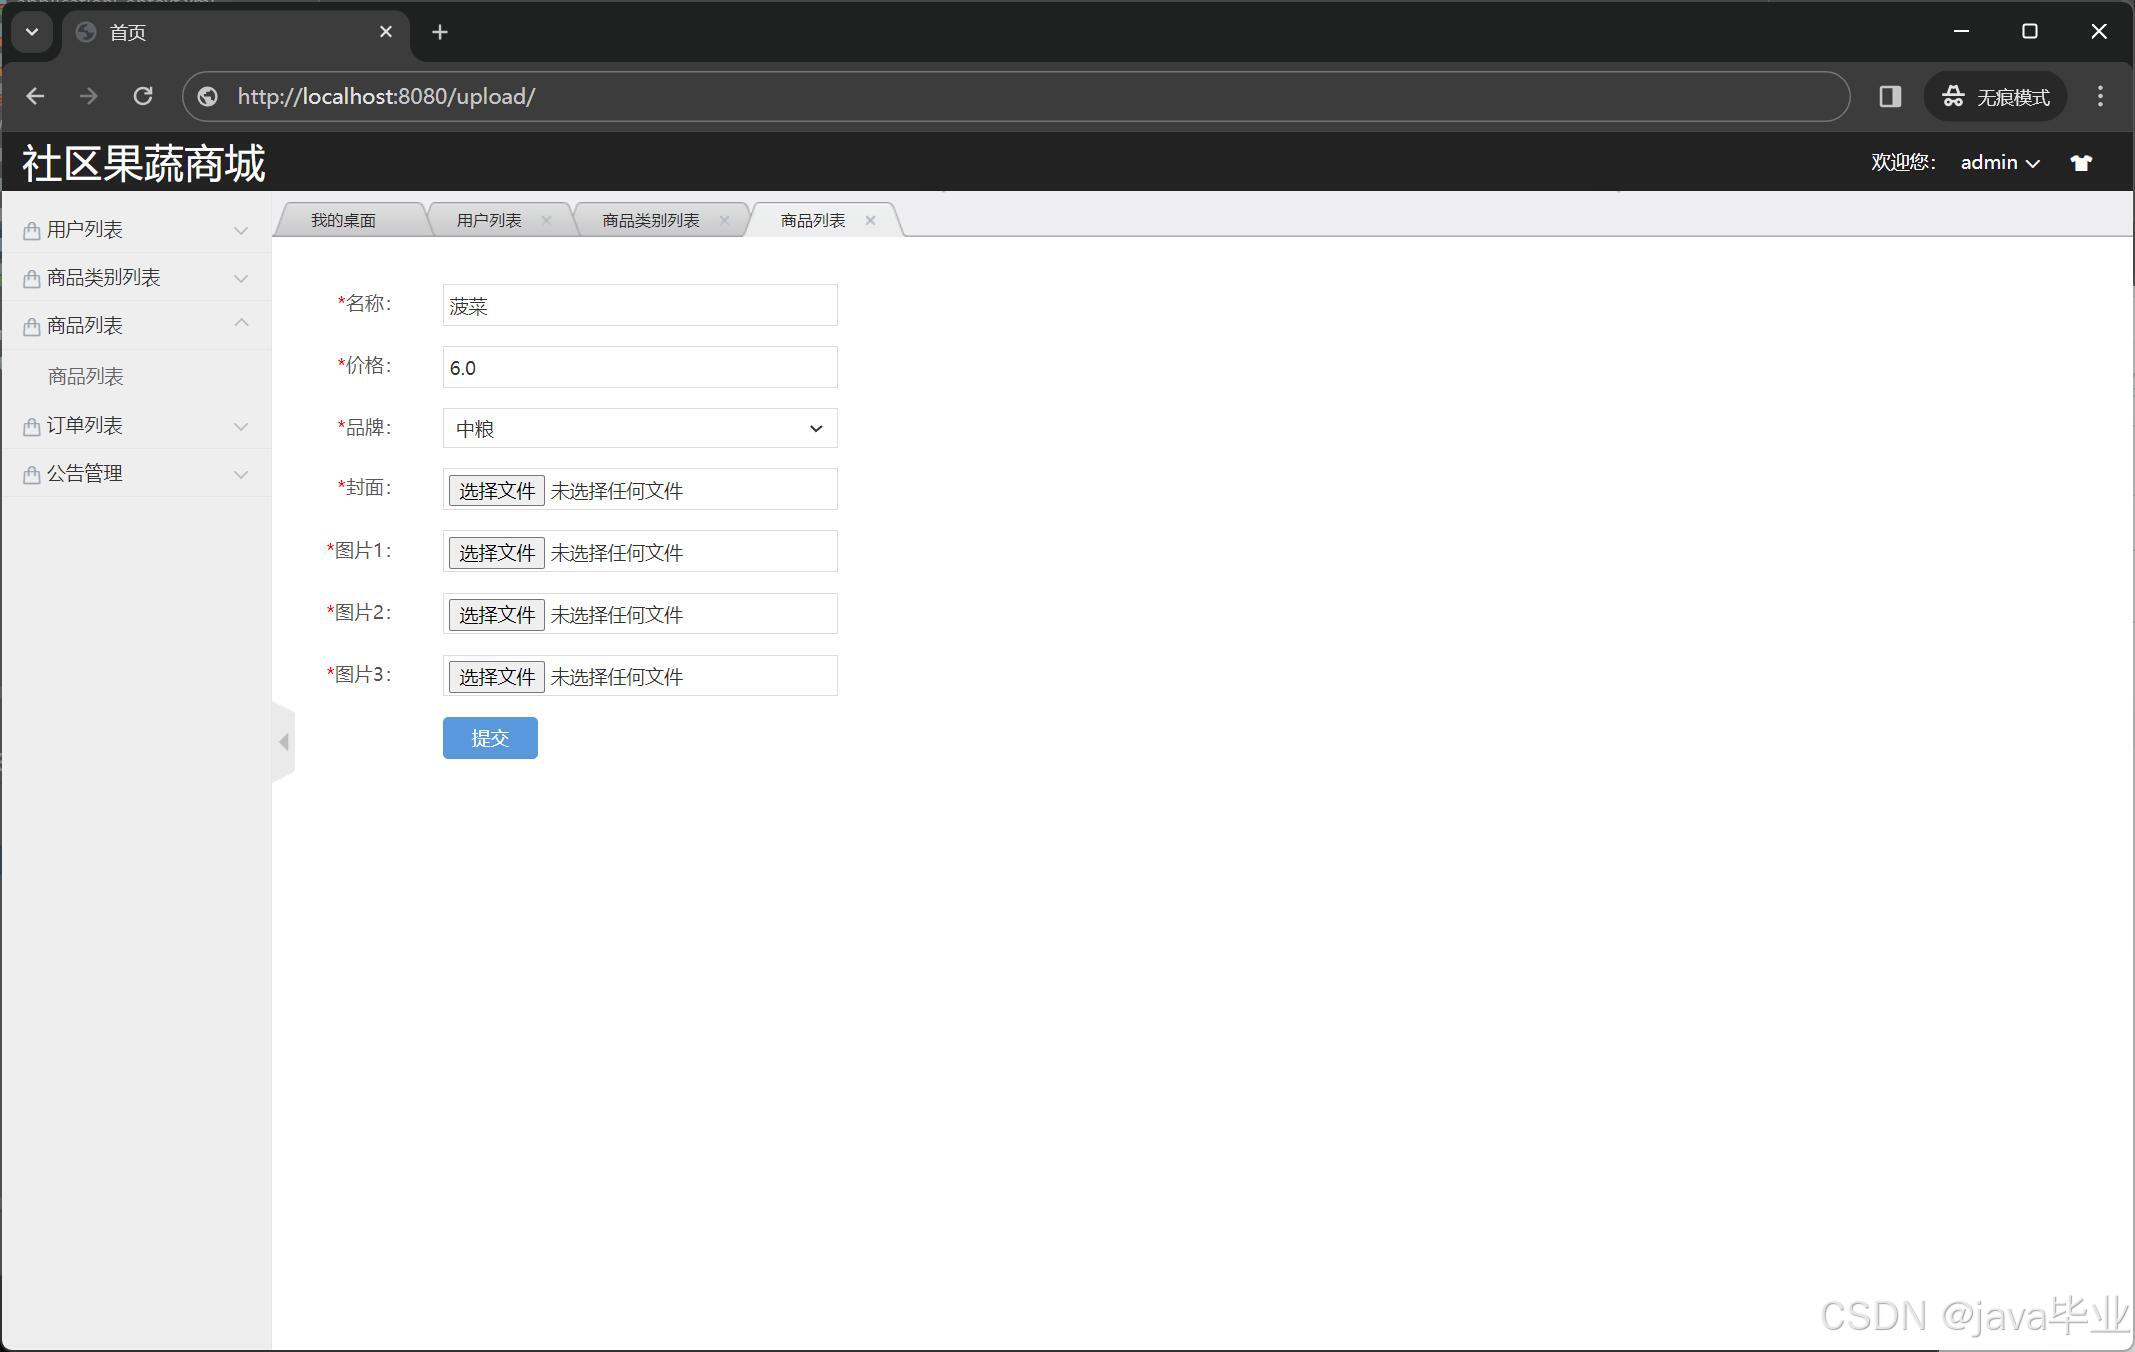Click the 欢迎您 greeting text
This screenshot has width=2135, height=1352.
(x=1903, y=162)
